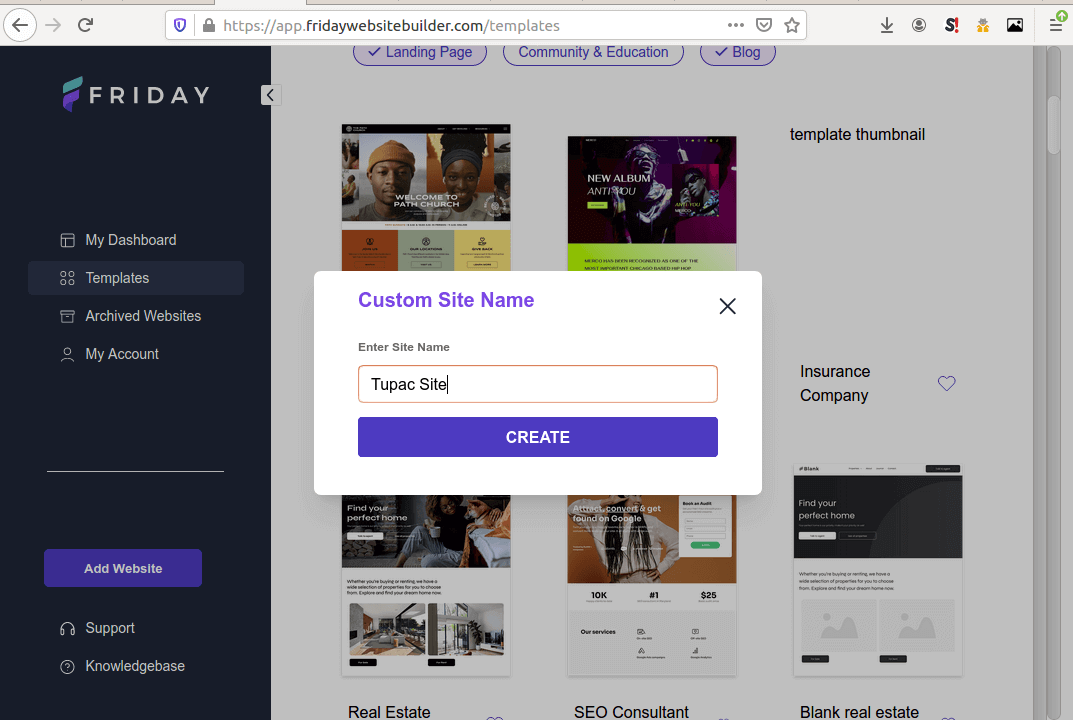This screenshot has height=720, width=1073.
Task: Open the browser Downloads arrow icon
Action: pyautogui.click(x=887, y=25)
